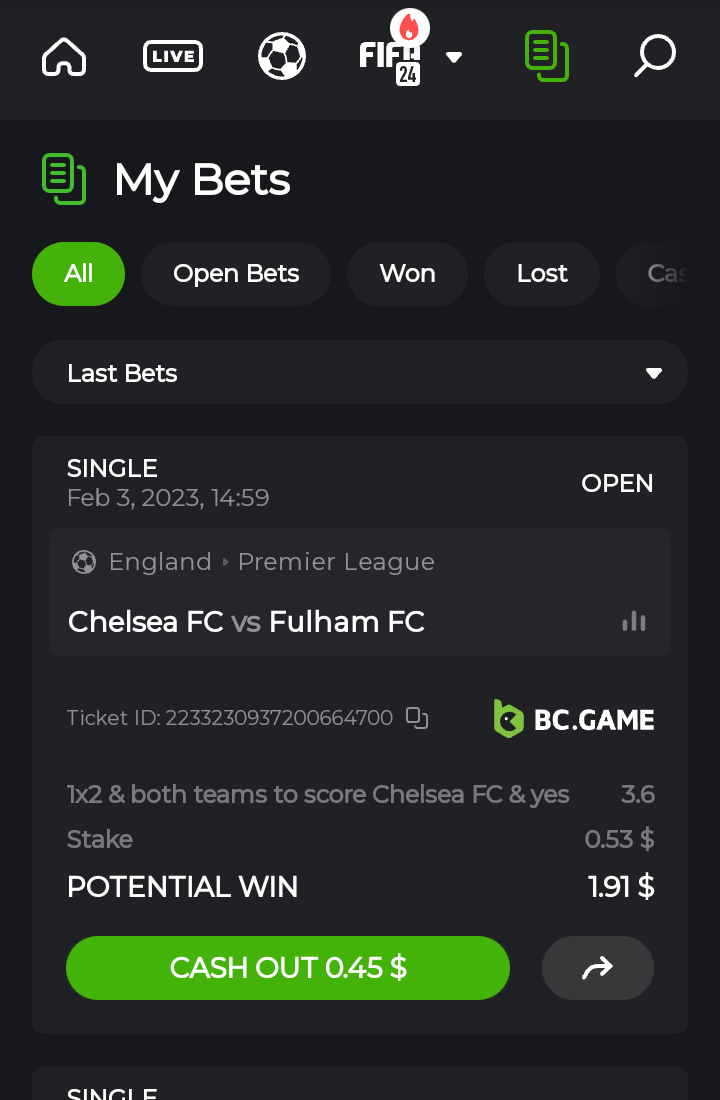The height and width of the screenshot is (1100, 720).
Task: Select the soccer ball sport icon
Action: tap(281, 56)
